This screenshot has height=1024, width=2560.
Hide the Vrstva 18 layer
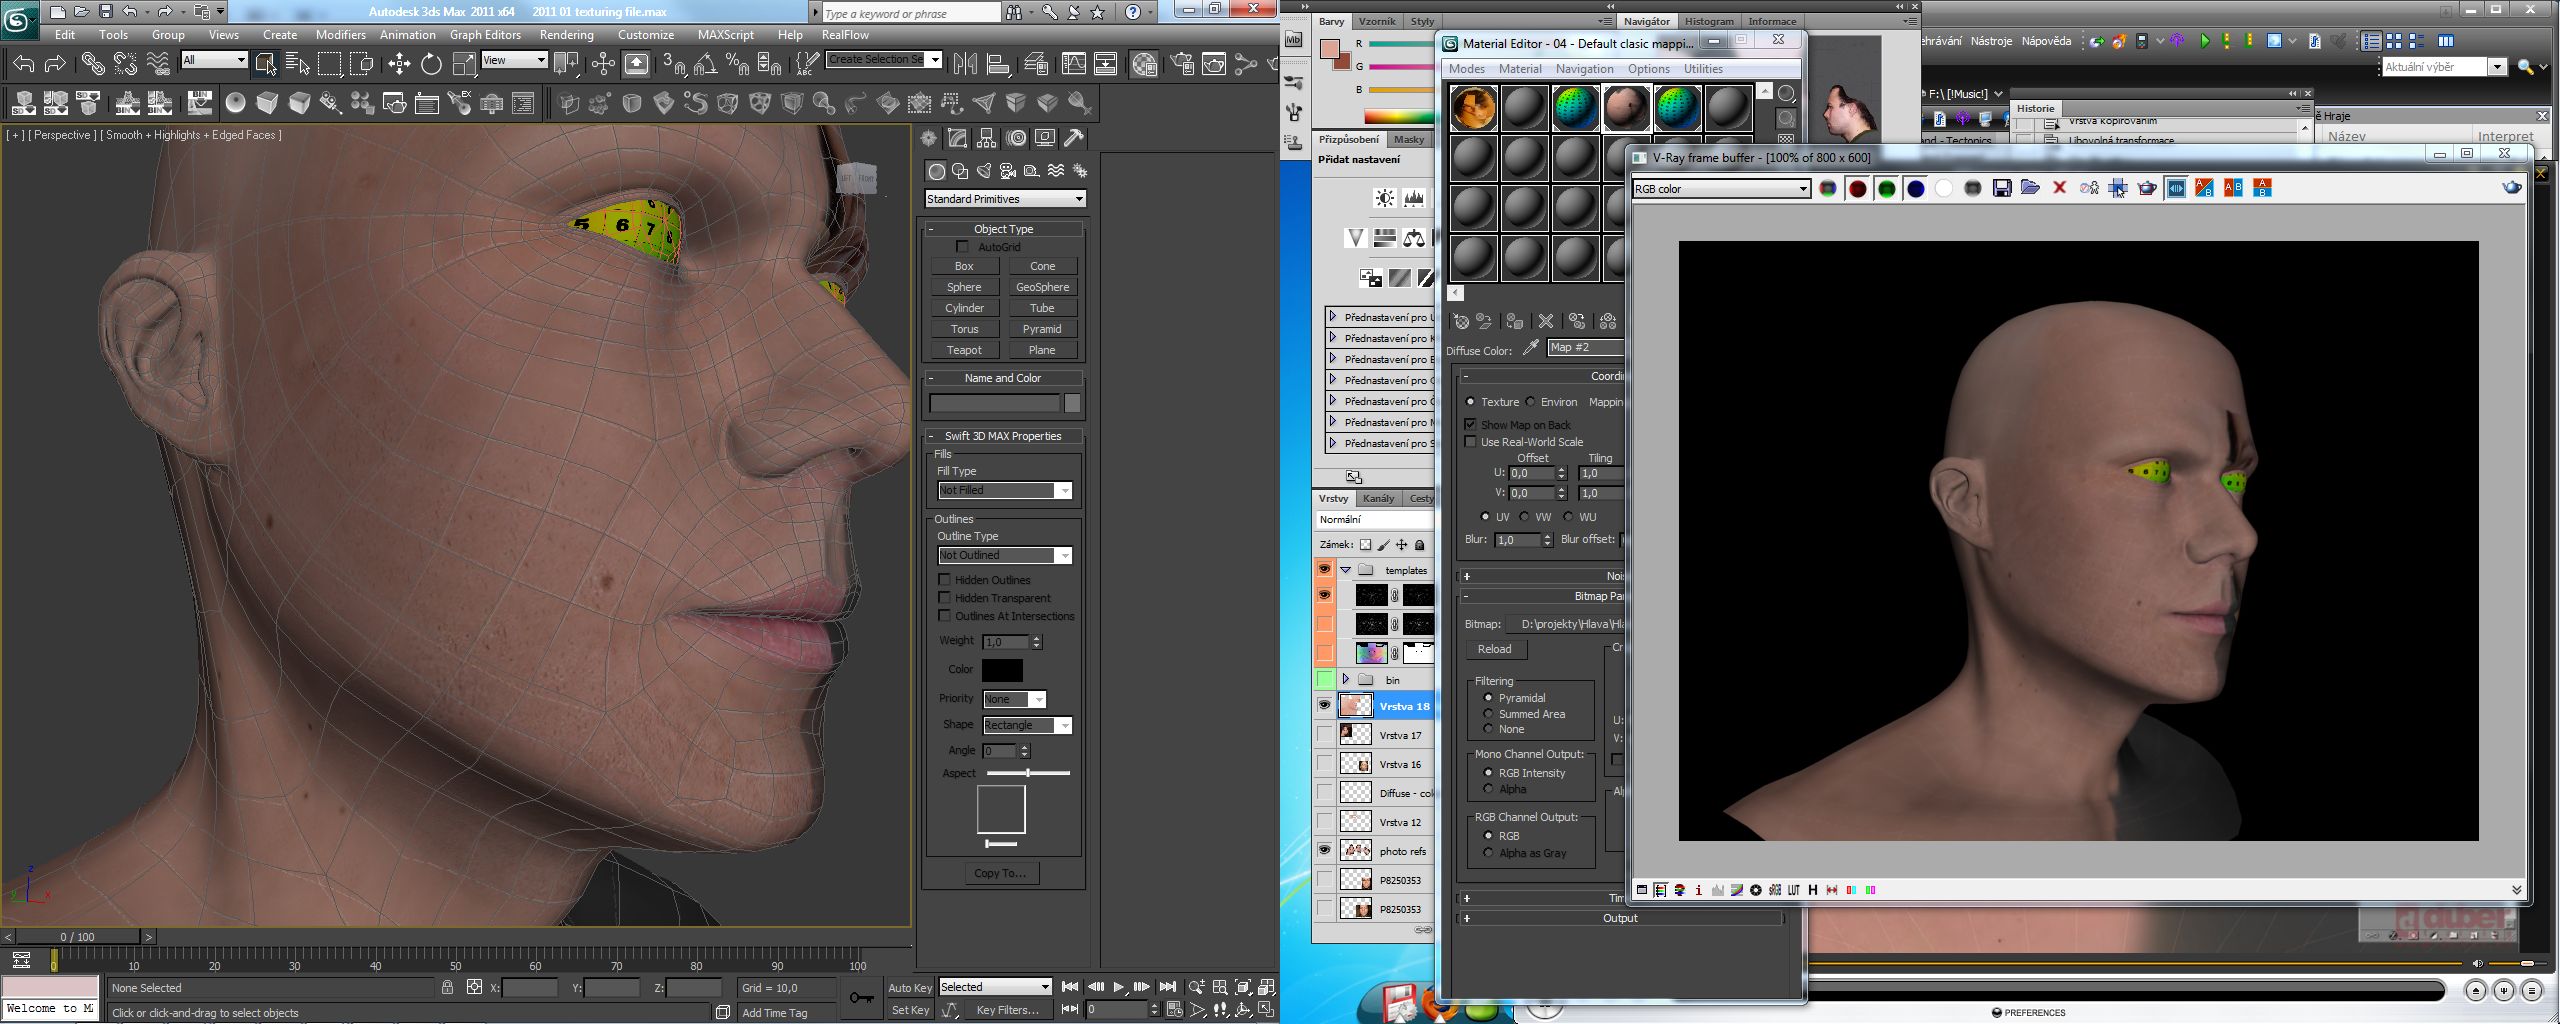(1324, 705)
